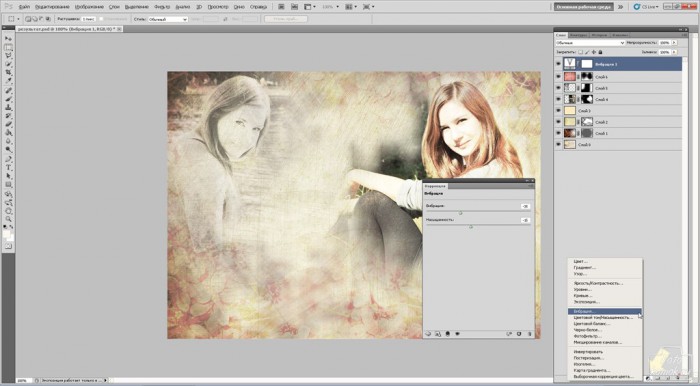The height and width of the screenshot is (386, 700).
Task: Launch Bridge from the application bar
Action: (281, 7)
